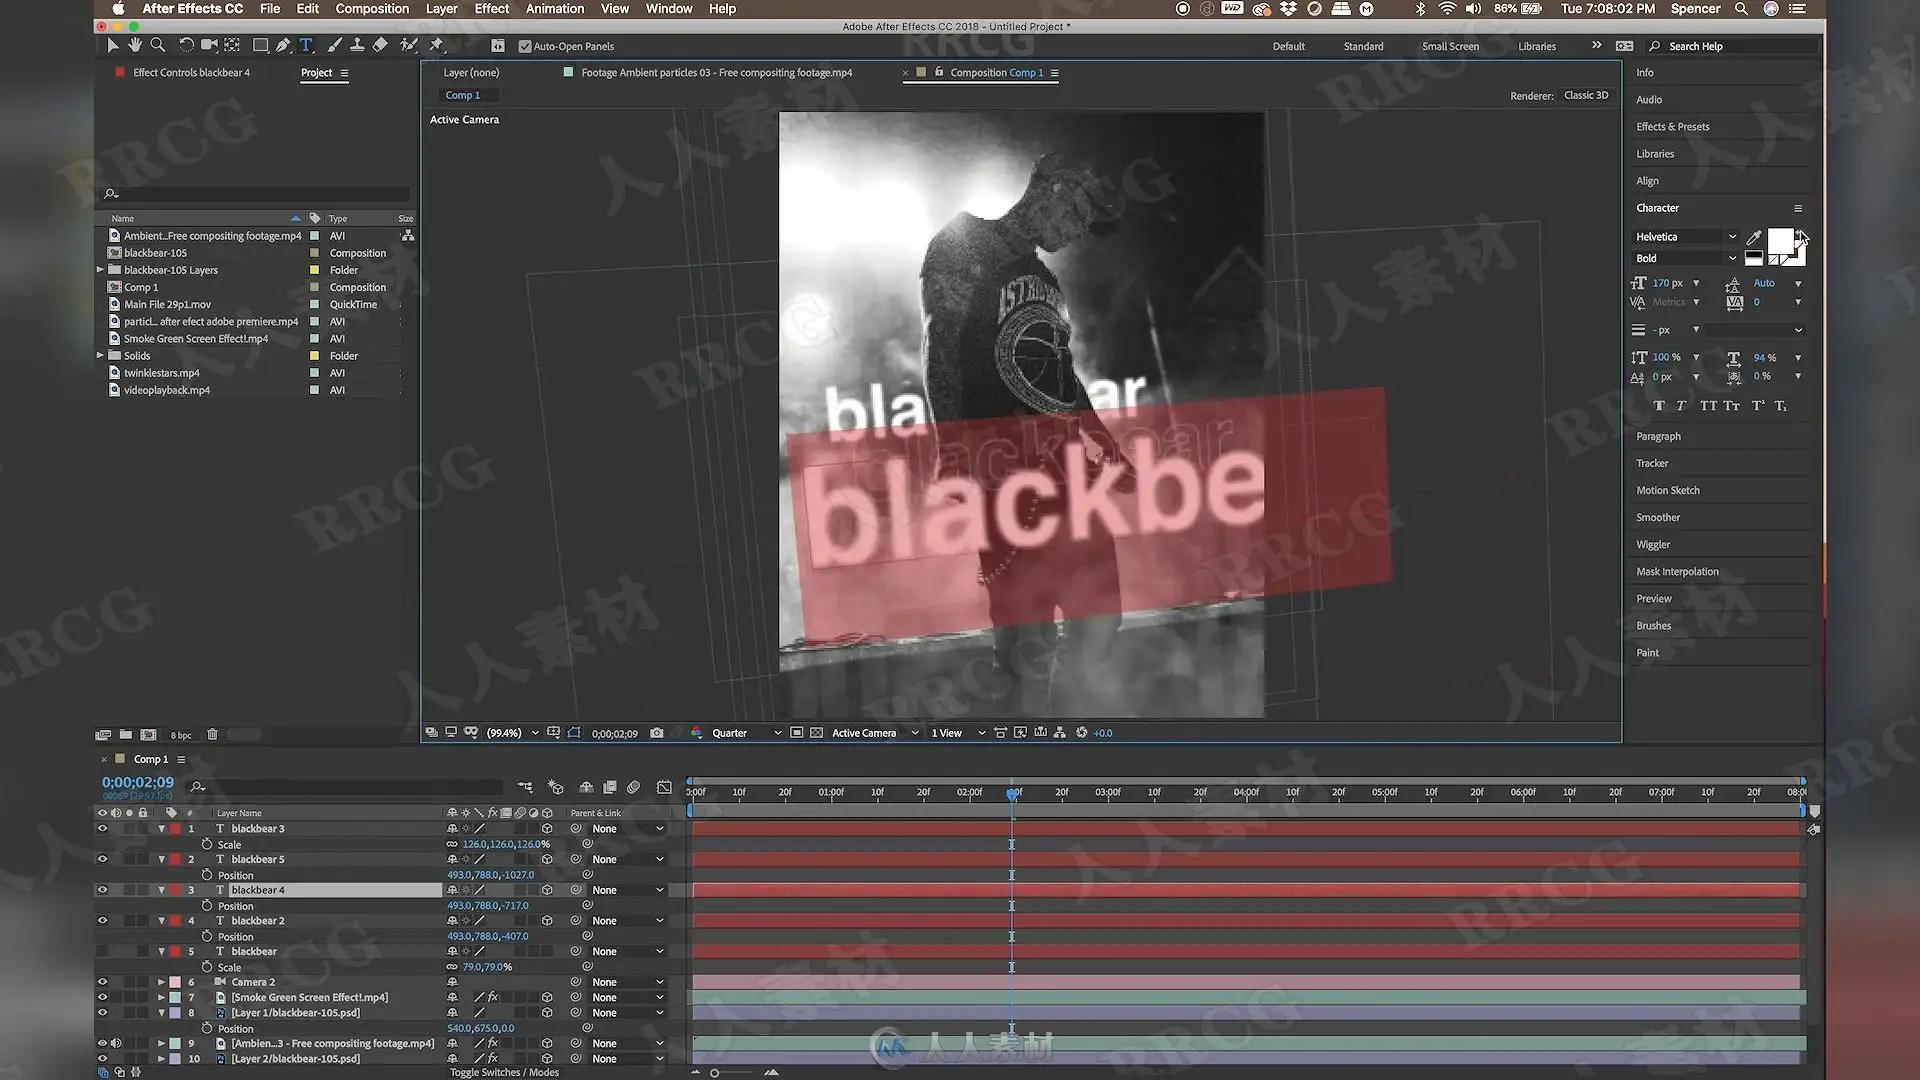Toggle the transparency grid icon in viewer
Viewport: 1920px width, 1080px height.
click(x=816, y=733)
